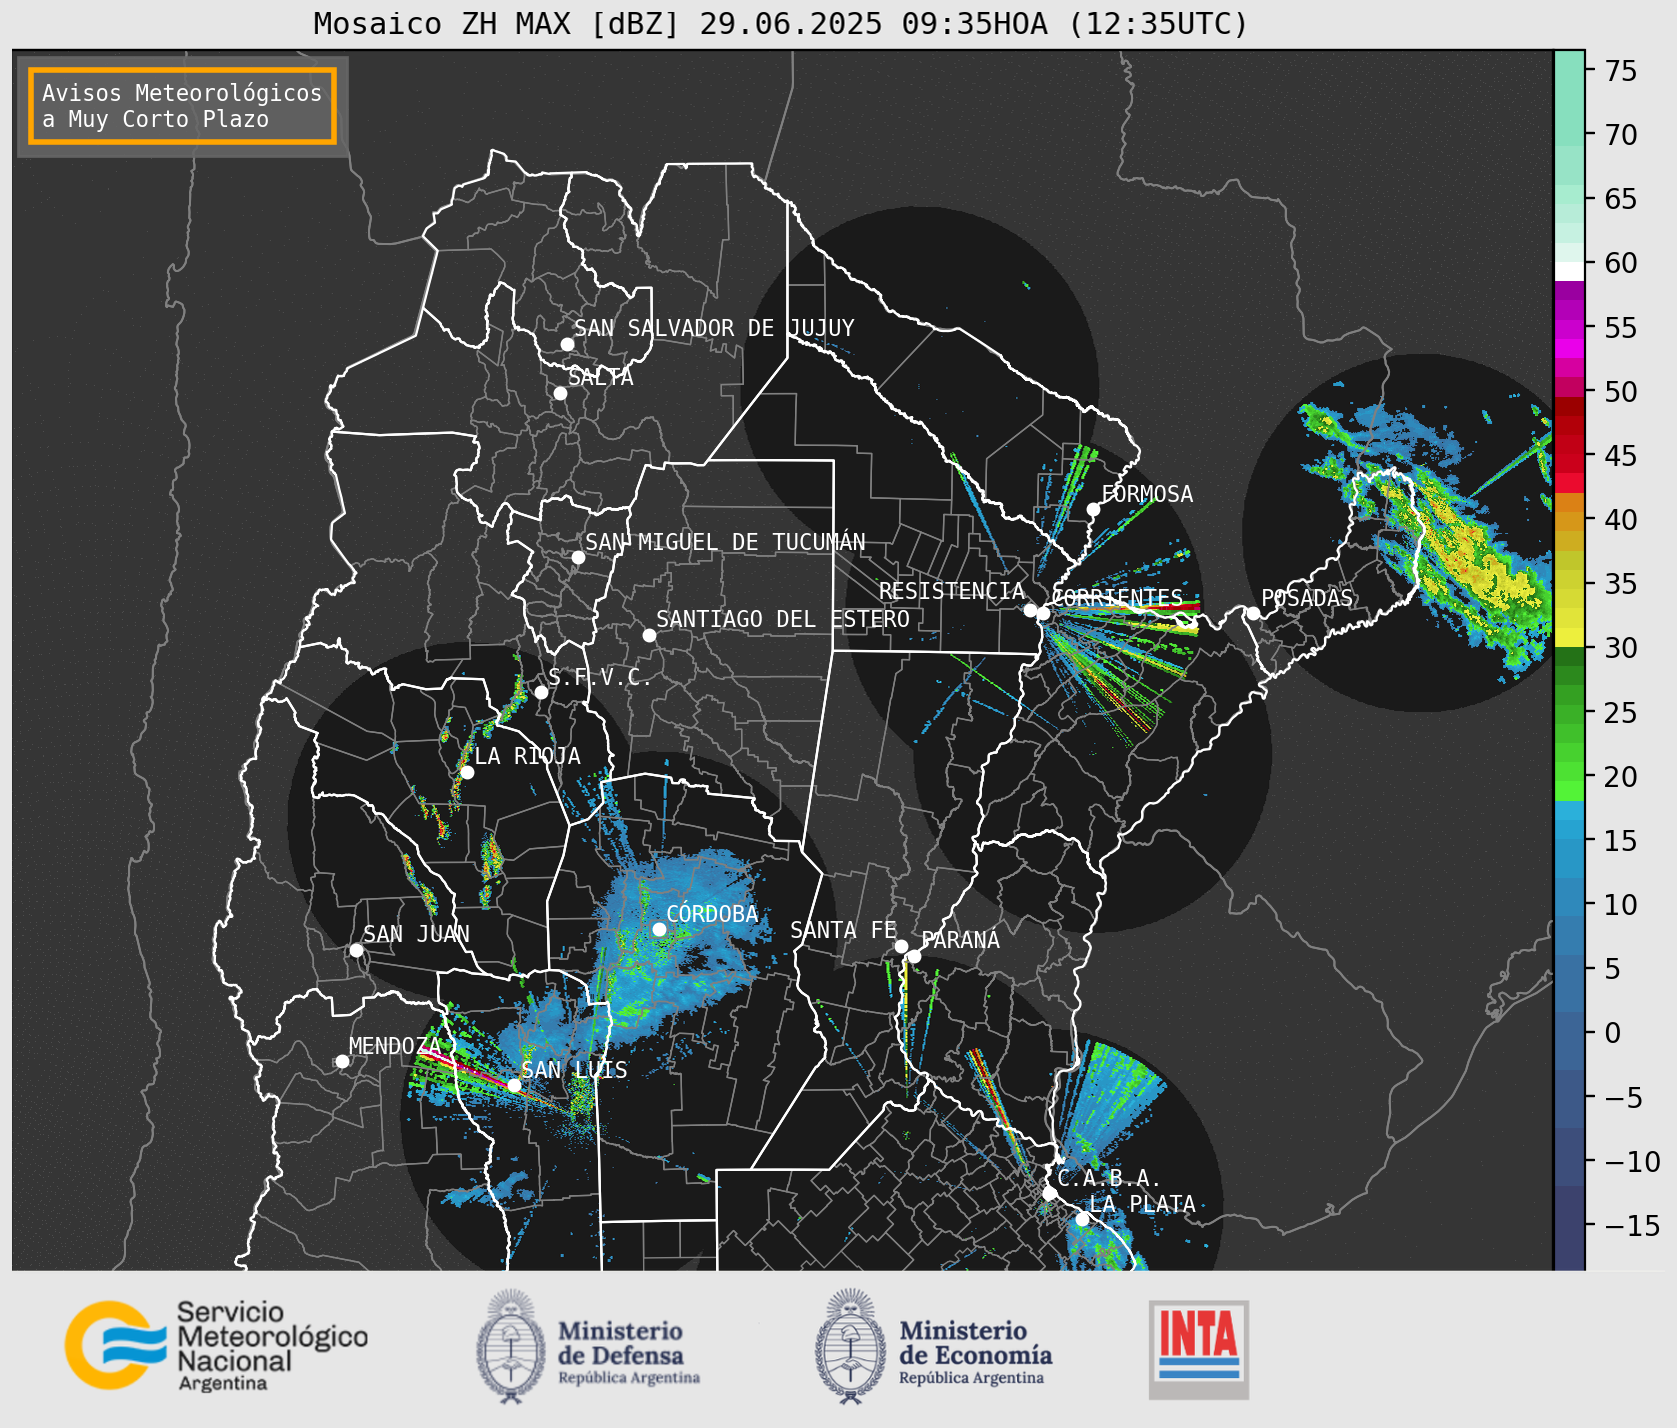
Task: Click the map title Mosaico ZH MAX
Action: [x=780, y=23]
